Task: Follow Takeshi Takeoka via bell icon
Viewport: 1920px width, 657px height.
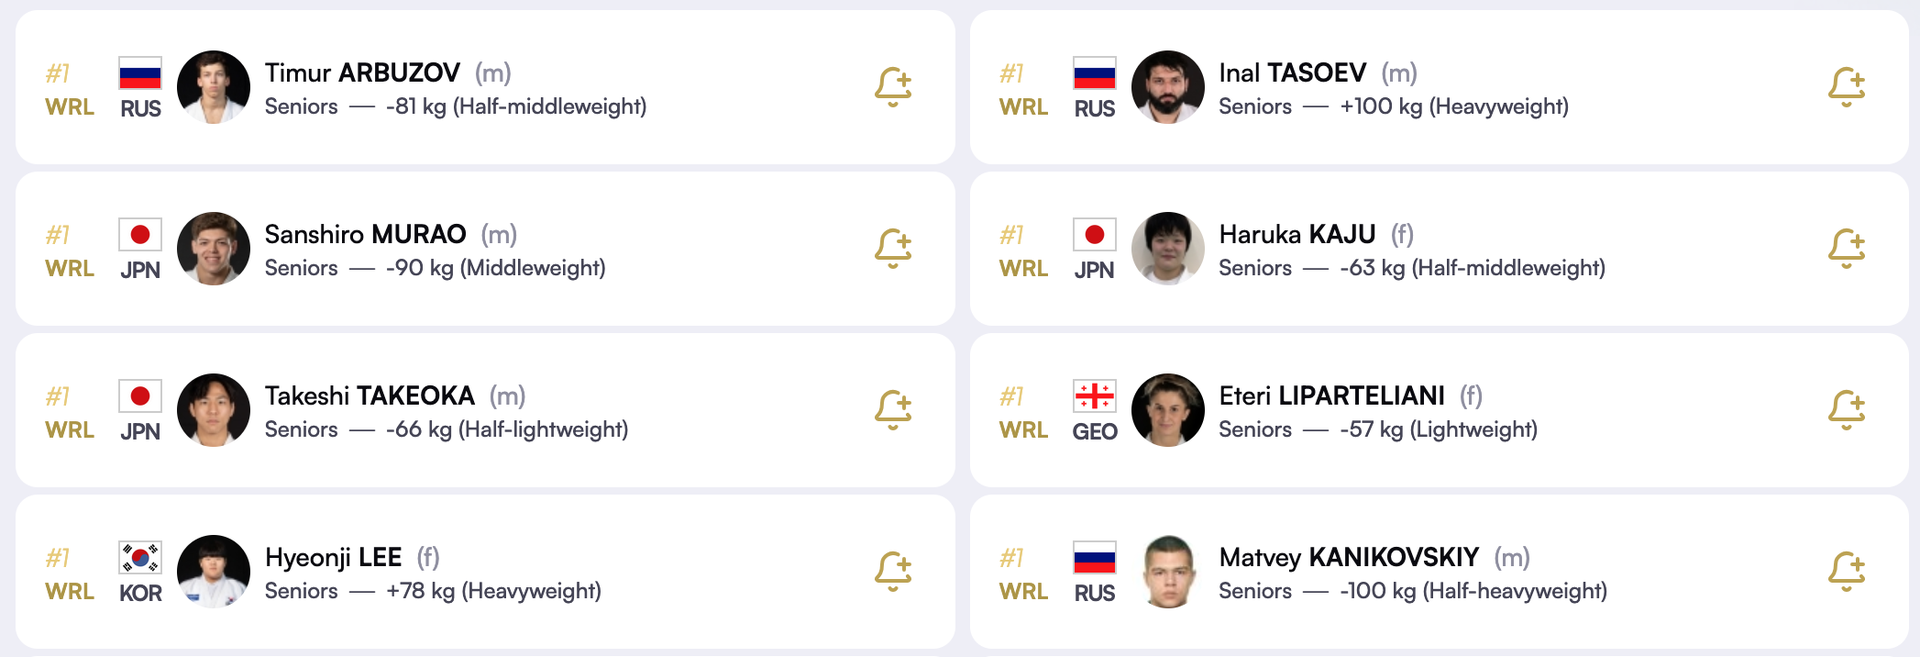Action: (x=893, y=410)
